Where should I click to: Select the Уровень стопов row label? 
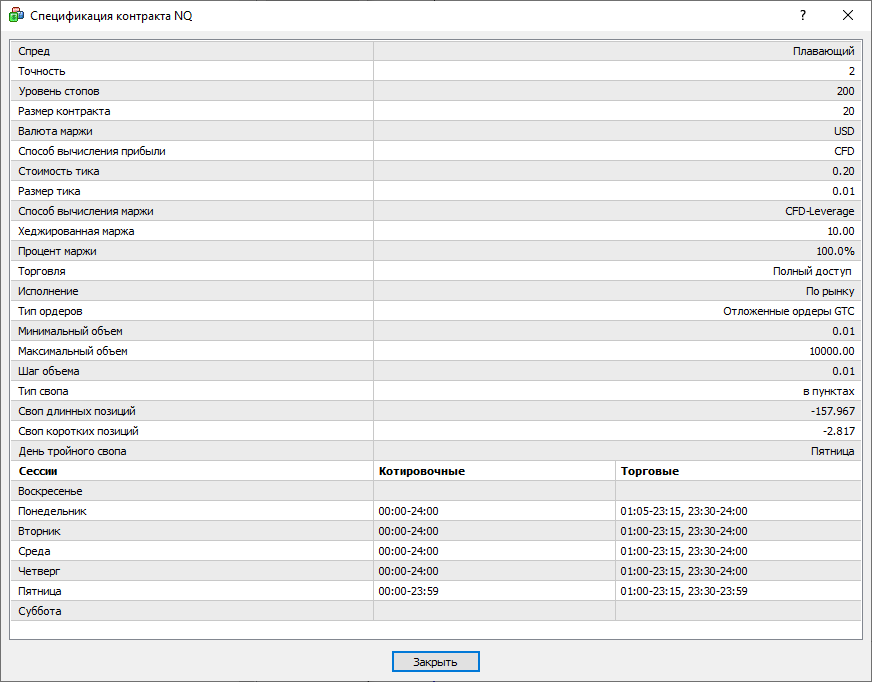(58, 91)
